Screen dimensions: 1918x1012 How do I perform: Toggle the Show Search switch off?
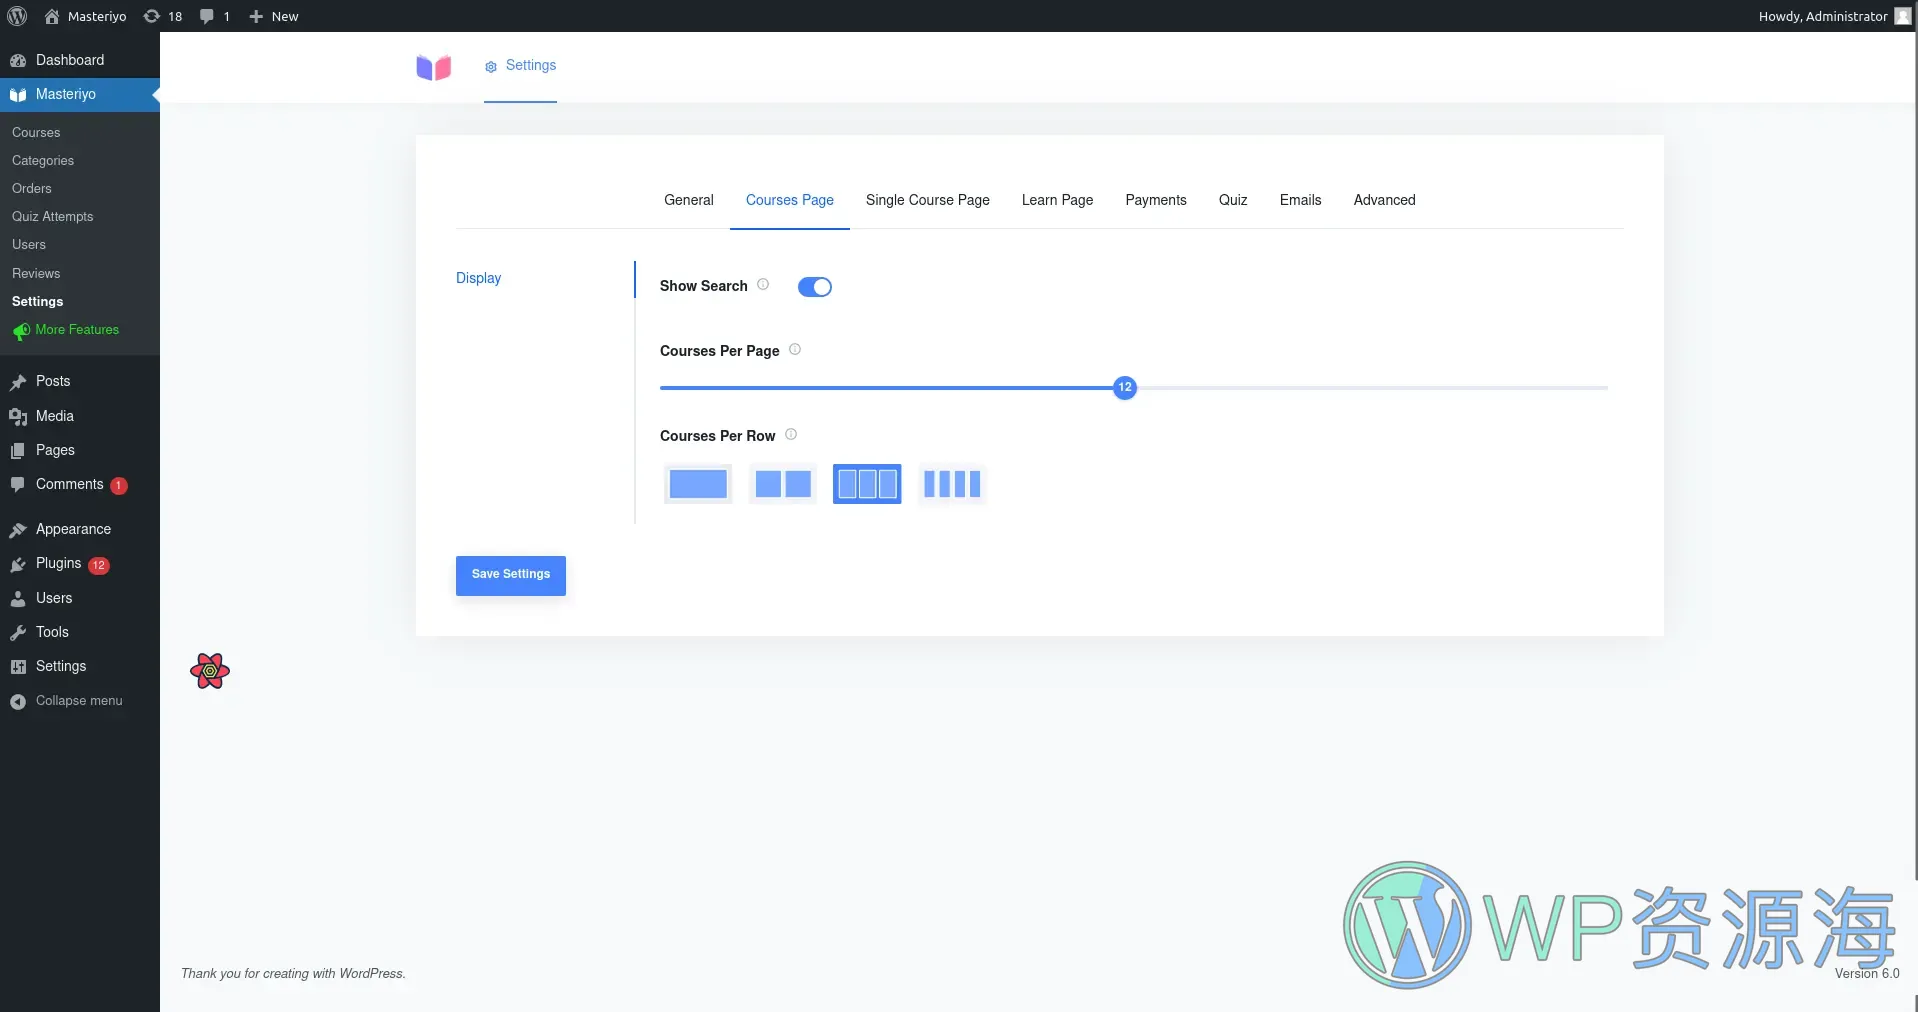click(x=815, y=287)
